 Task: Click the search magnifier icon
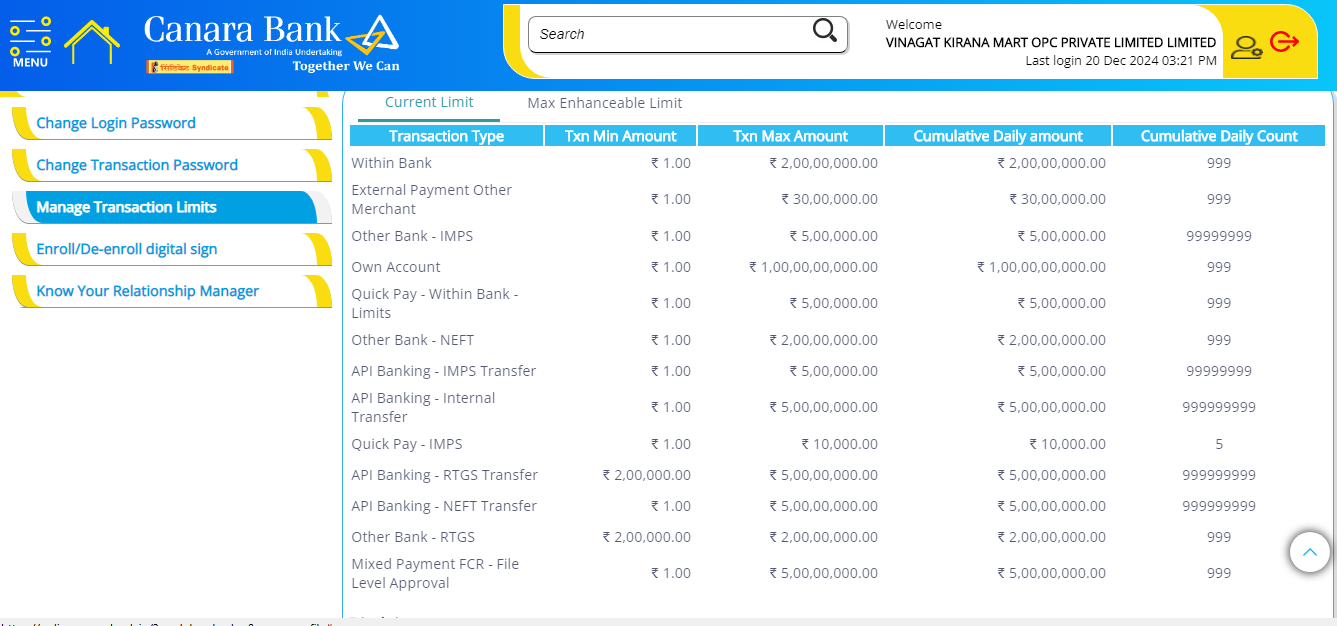click(825, 31)
